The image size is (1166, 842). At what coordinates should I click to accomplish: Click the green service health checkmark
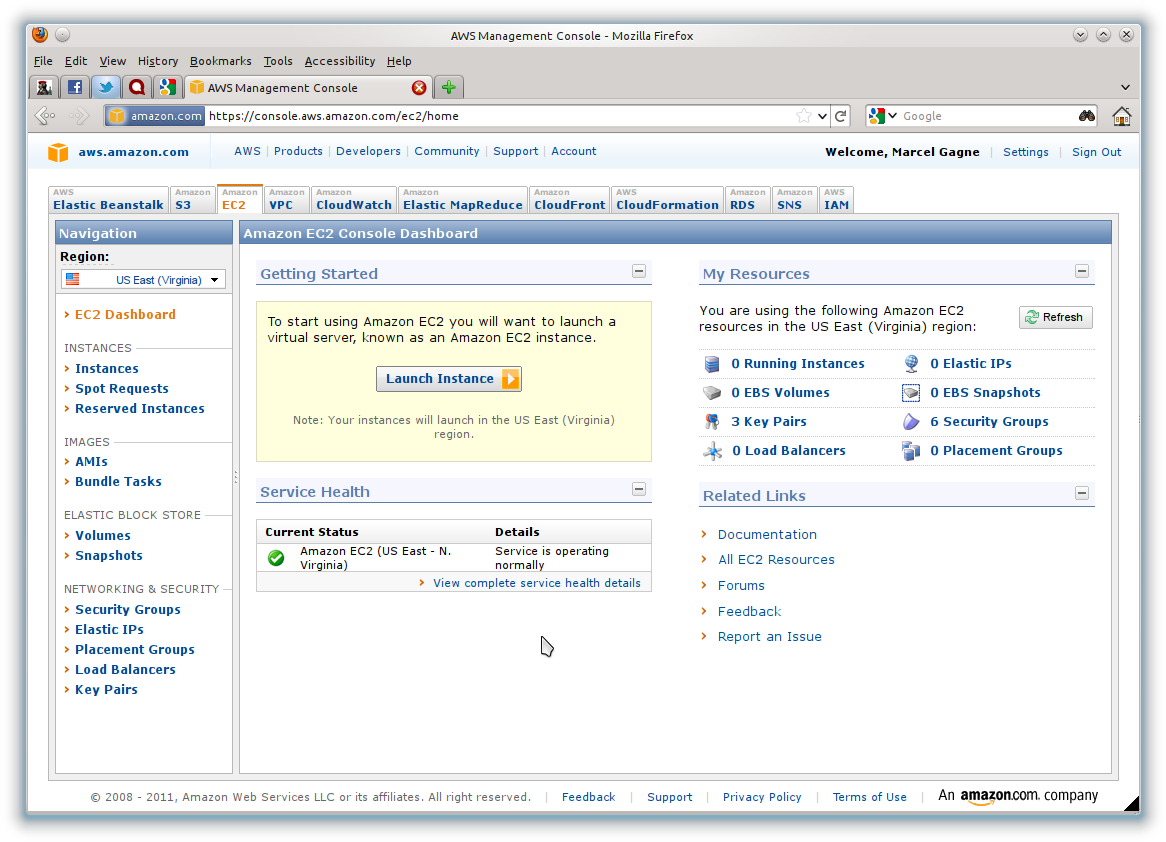point(276,558)
